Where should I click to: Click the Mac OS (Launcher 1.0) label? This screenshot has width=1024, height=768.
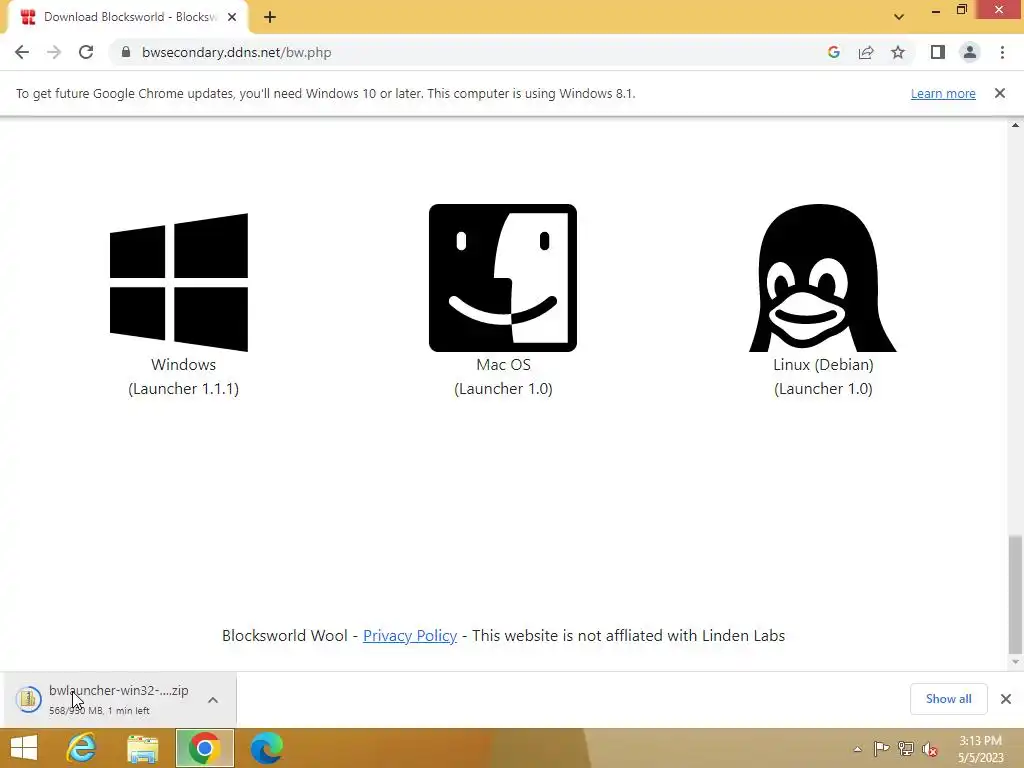pyautogui.click(x=503, y=376)
